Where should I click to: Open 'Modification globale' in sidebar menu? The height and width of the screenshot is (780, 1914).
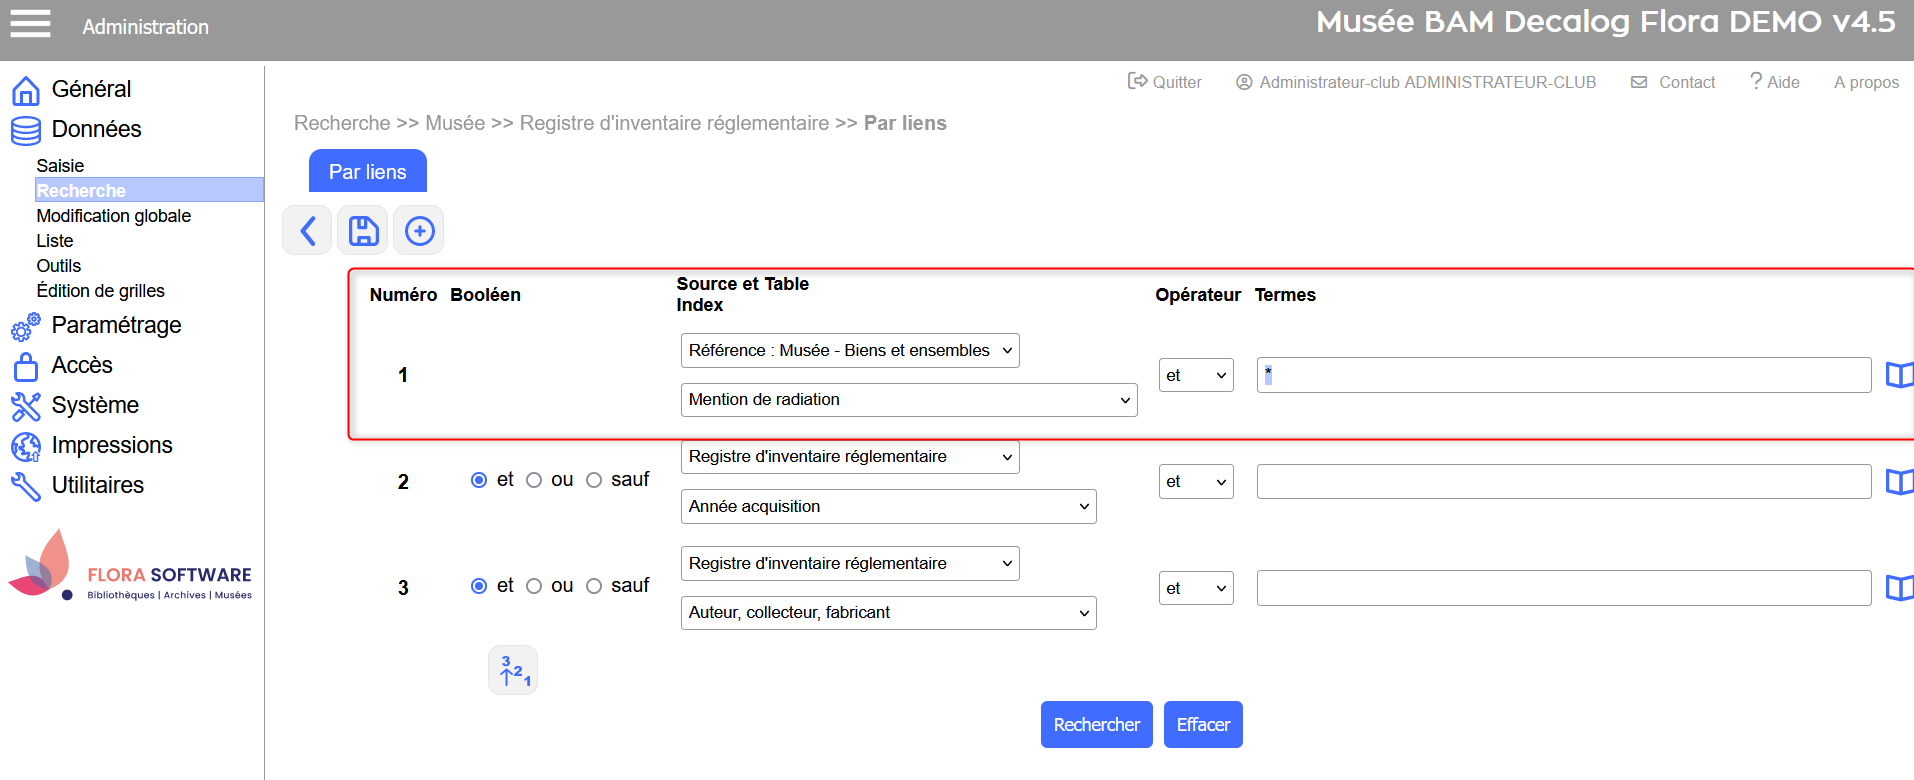[x=114, y=216]
